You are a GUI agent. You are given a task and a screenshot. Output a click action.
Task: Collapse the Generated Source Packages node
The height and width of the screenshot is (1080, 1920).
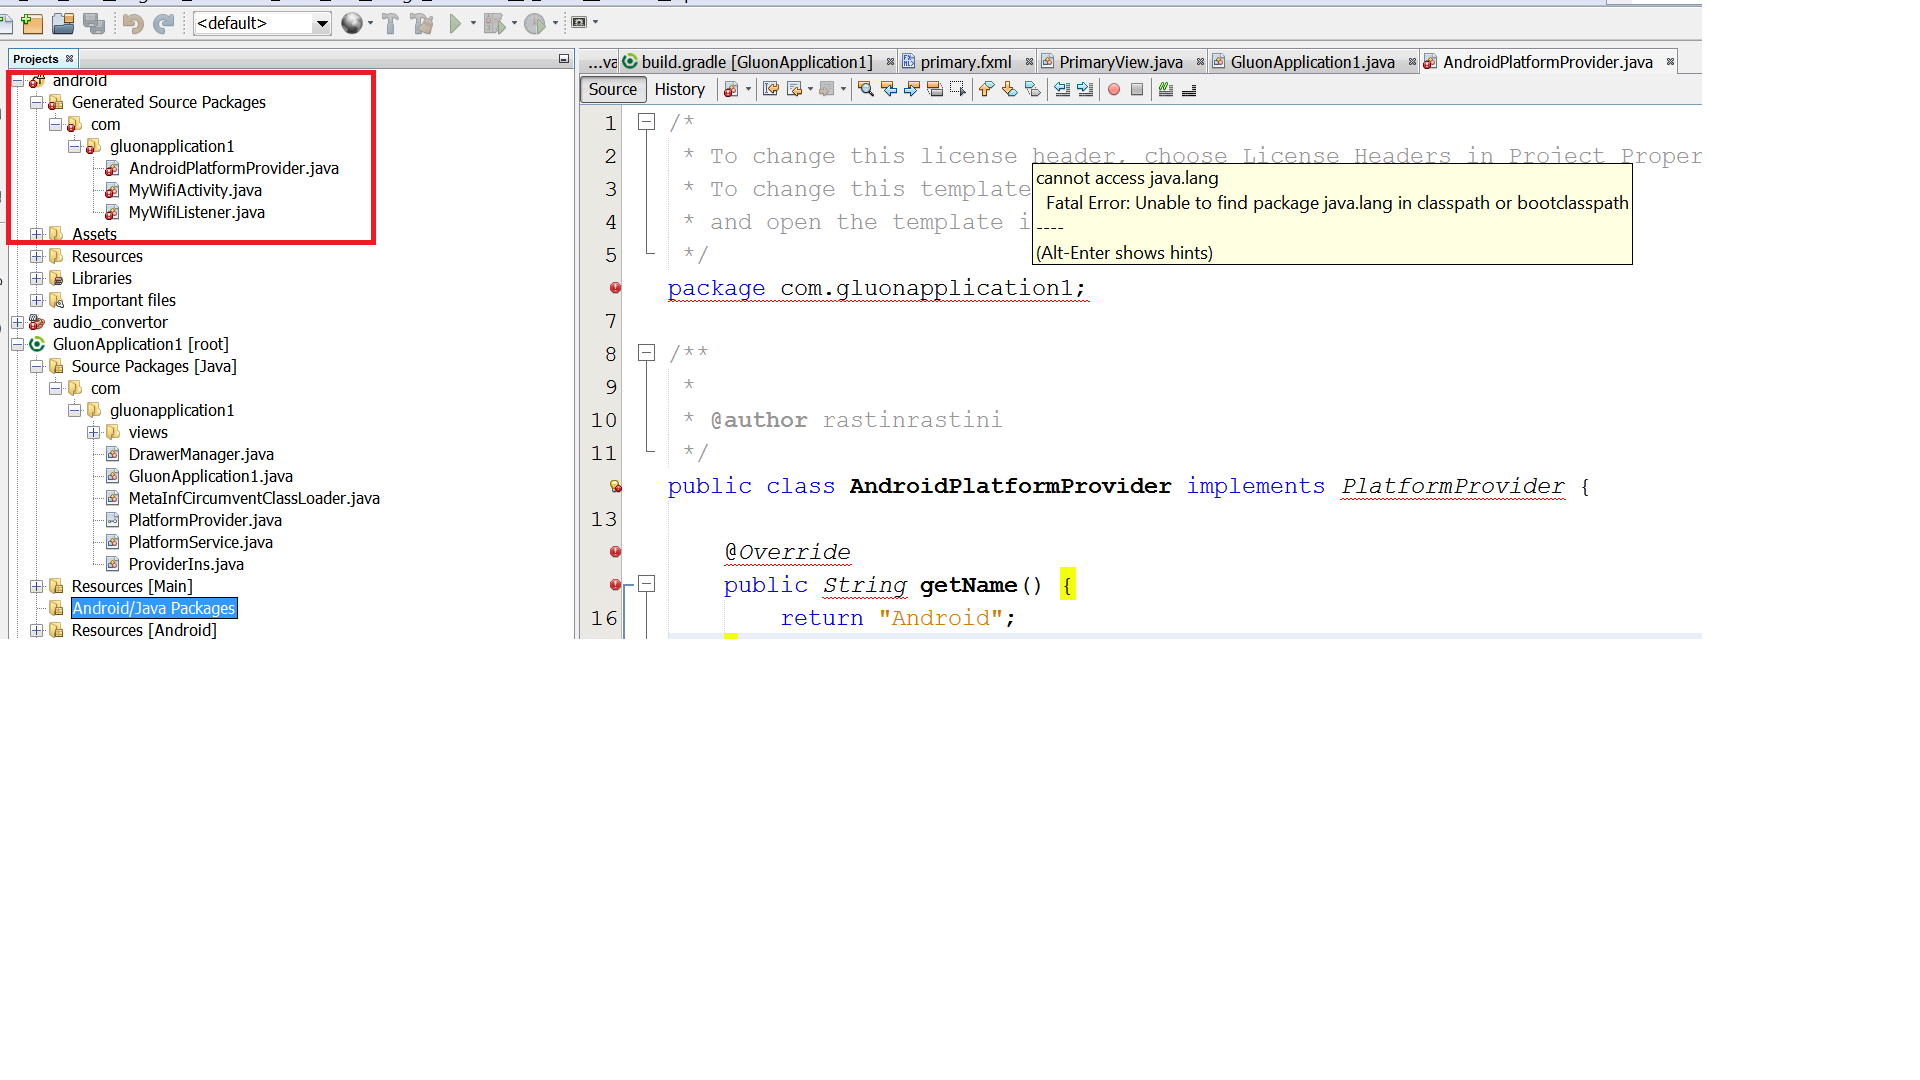pos(37,102)
